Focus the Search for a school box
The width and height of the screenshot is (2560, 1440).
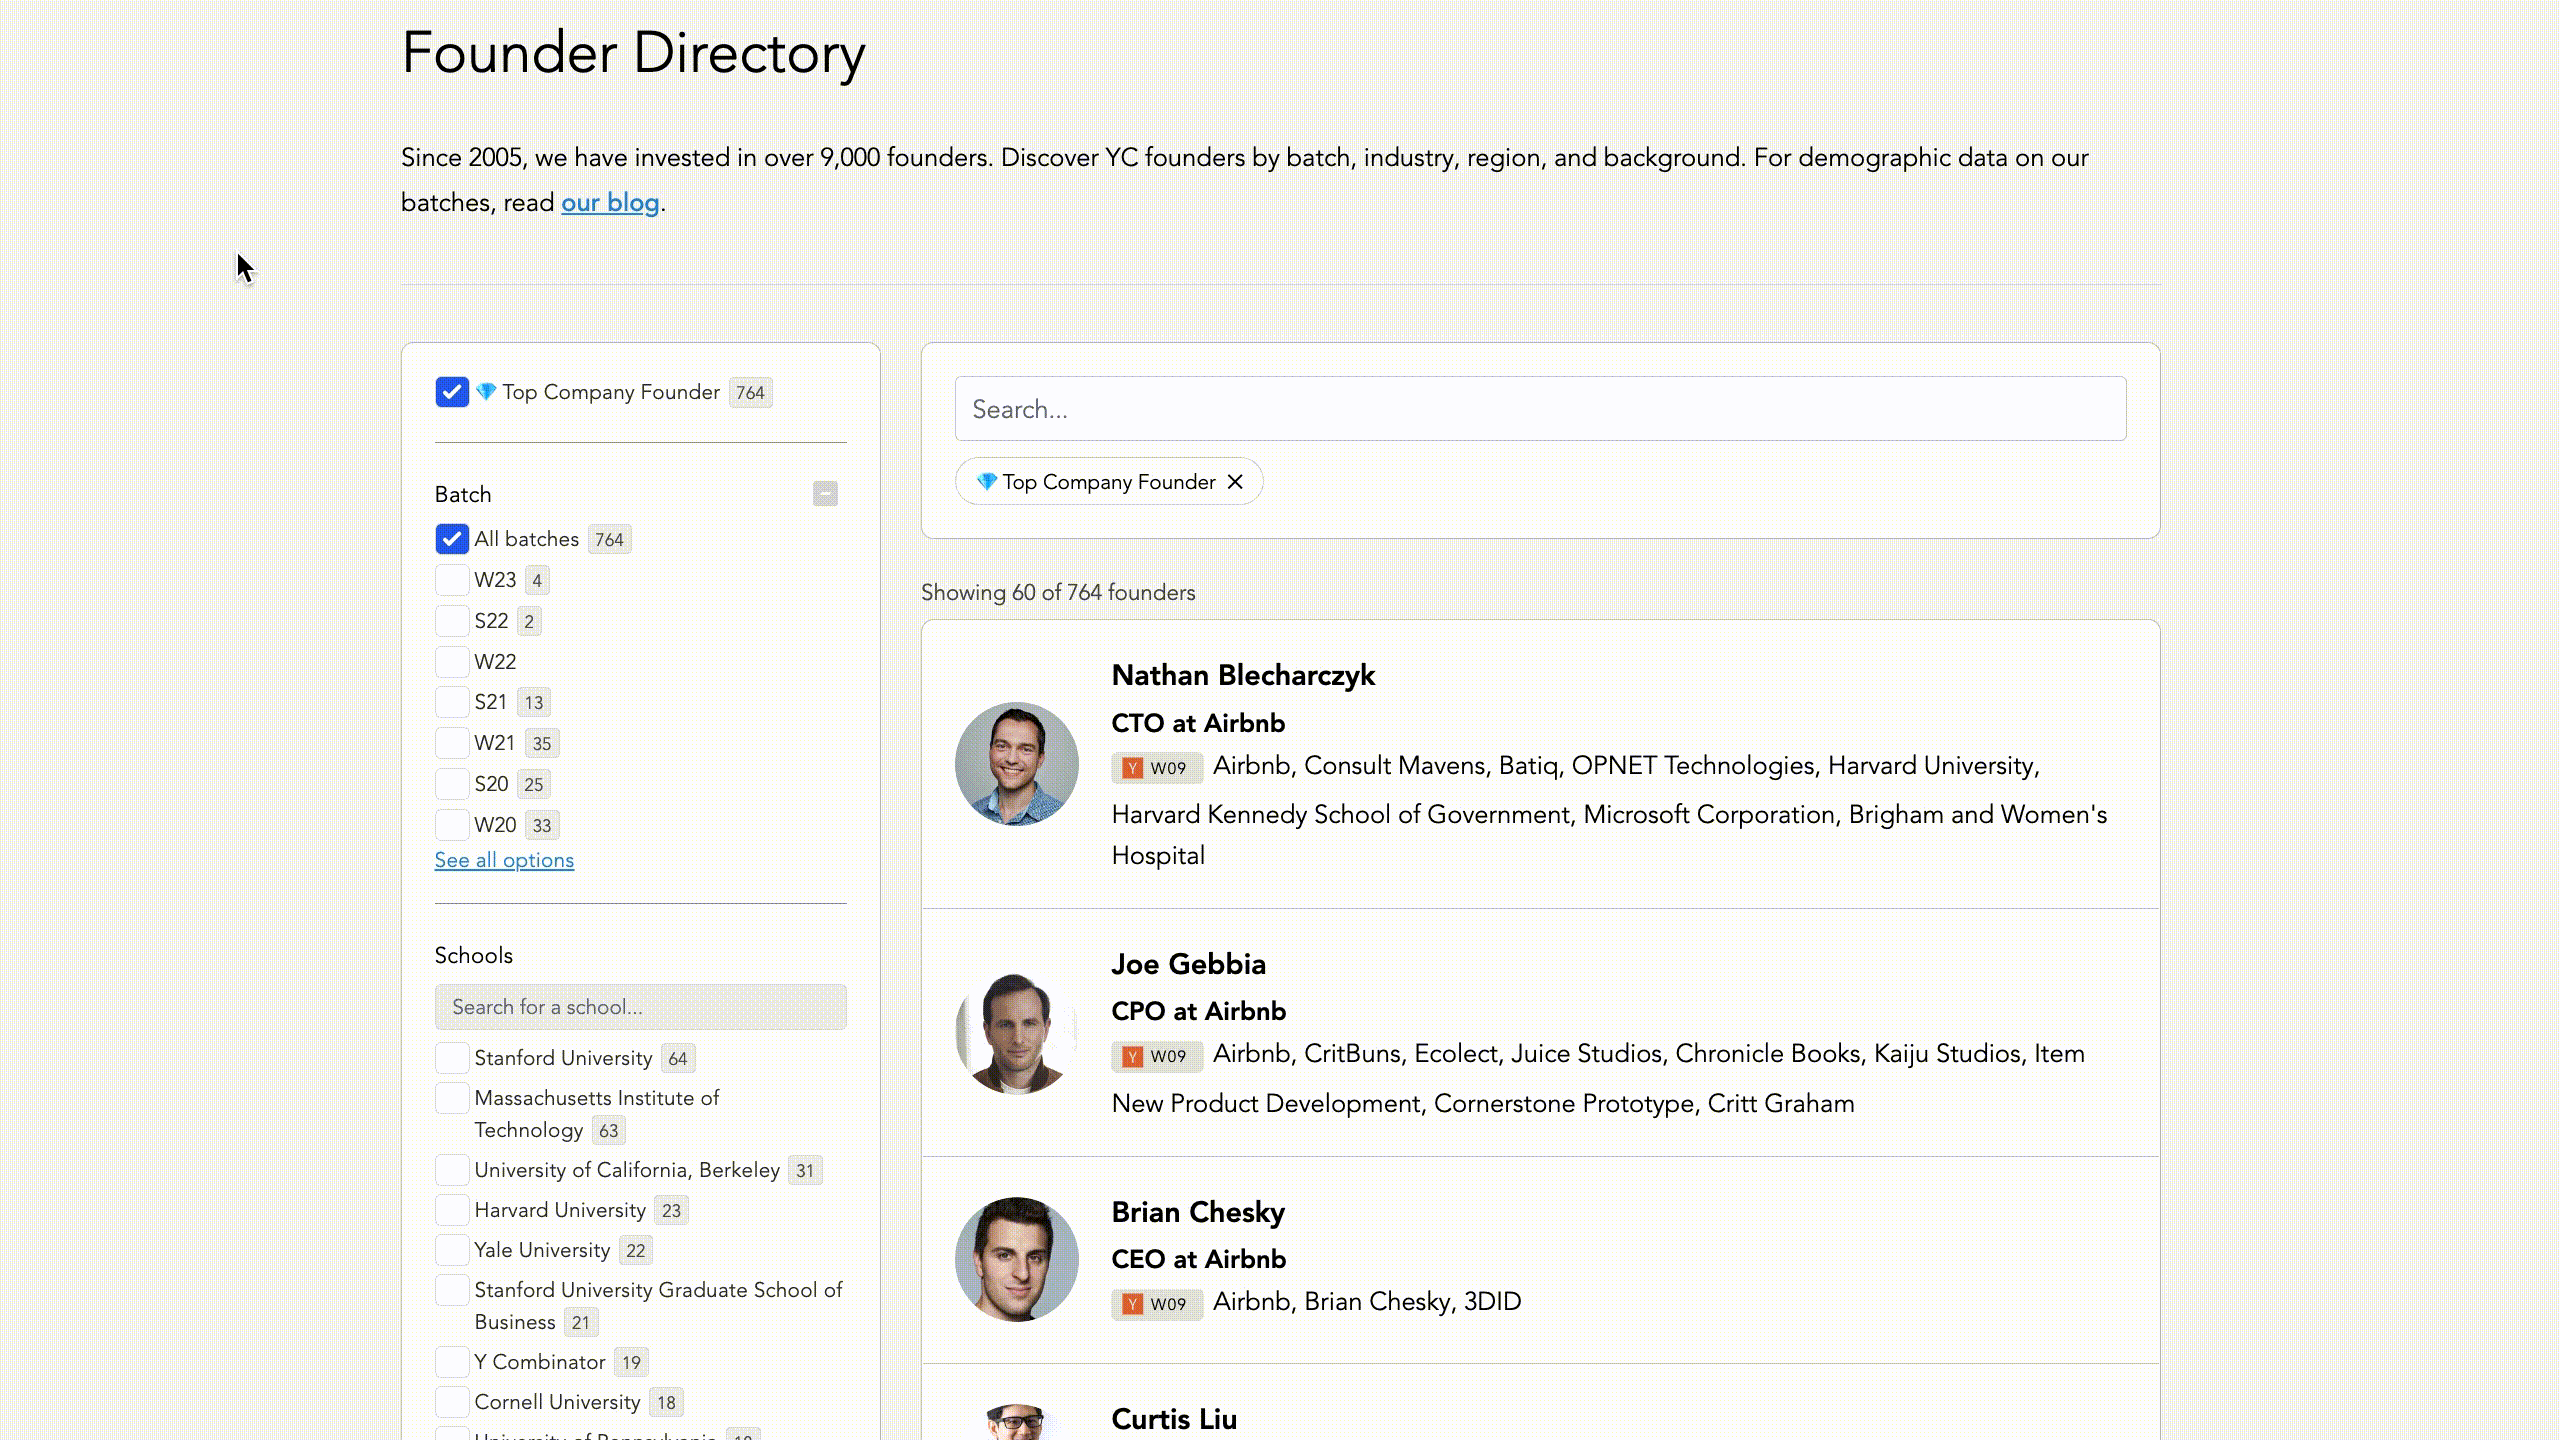640,1007
